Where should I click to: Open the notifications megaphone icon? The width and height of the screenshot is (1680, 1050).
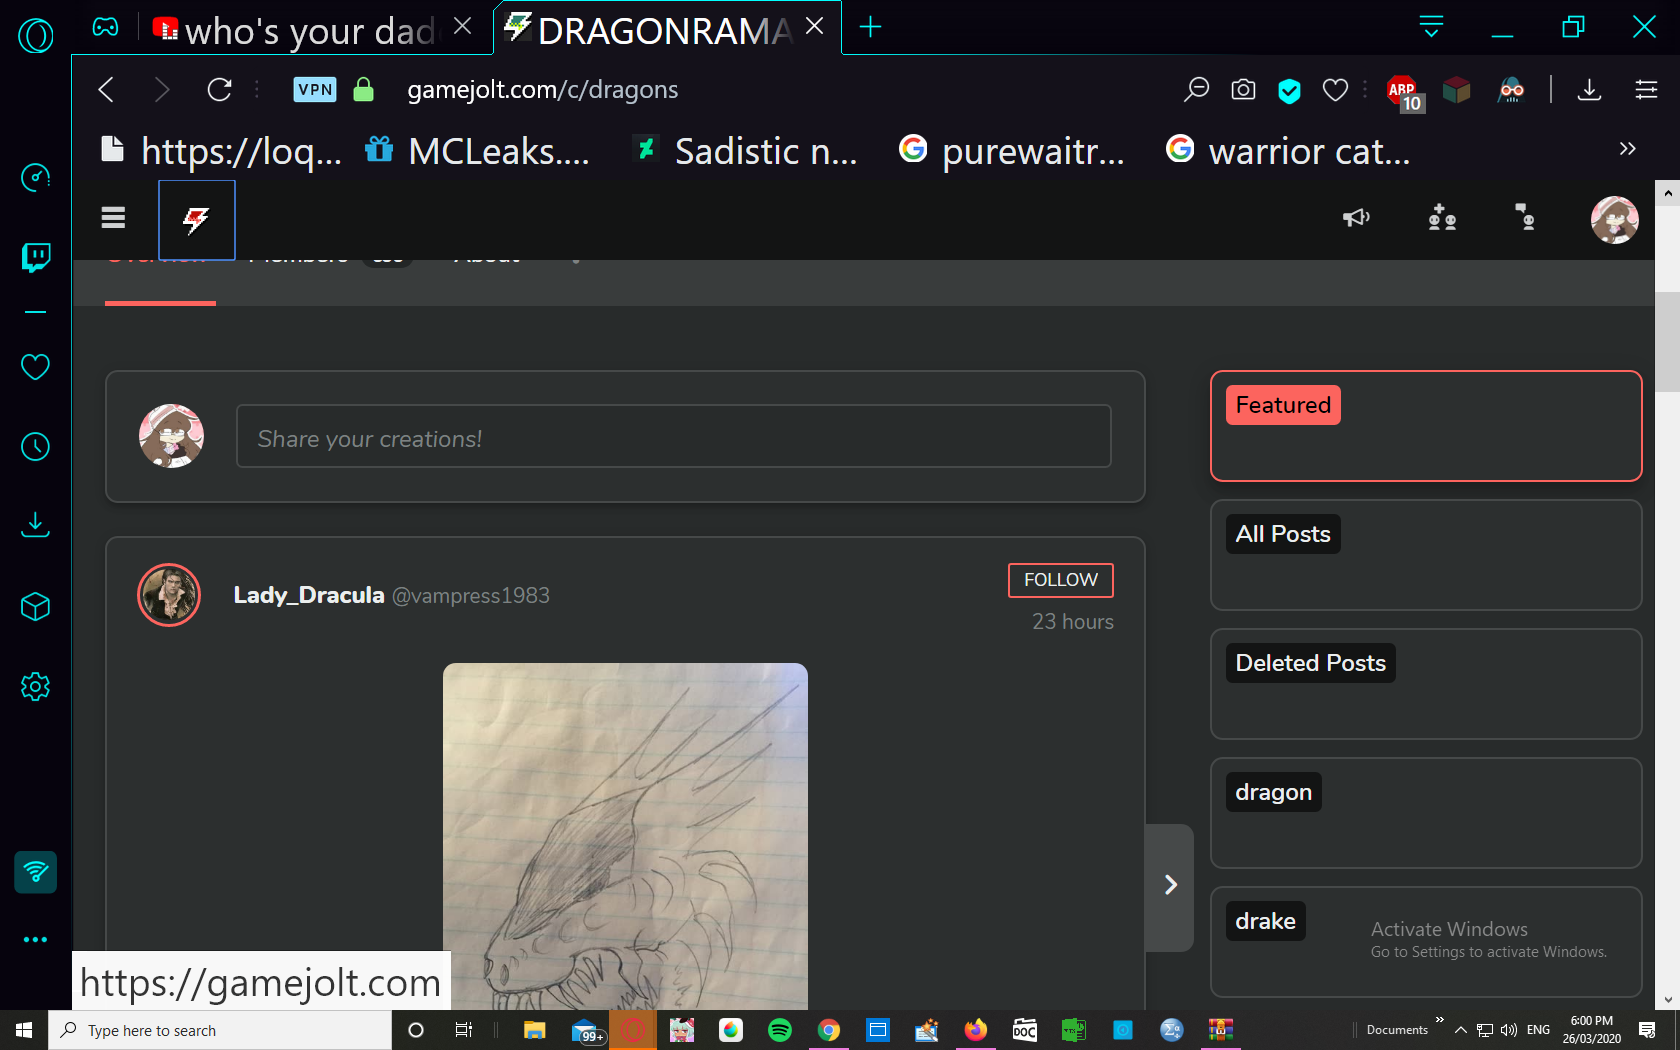(x=1356, y=218)
